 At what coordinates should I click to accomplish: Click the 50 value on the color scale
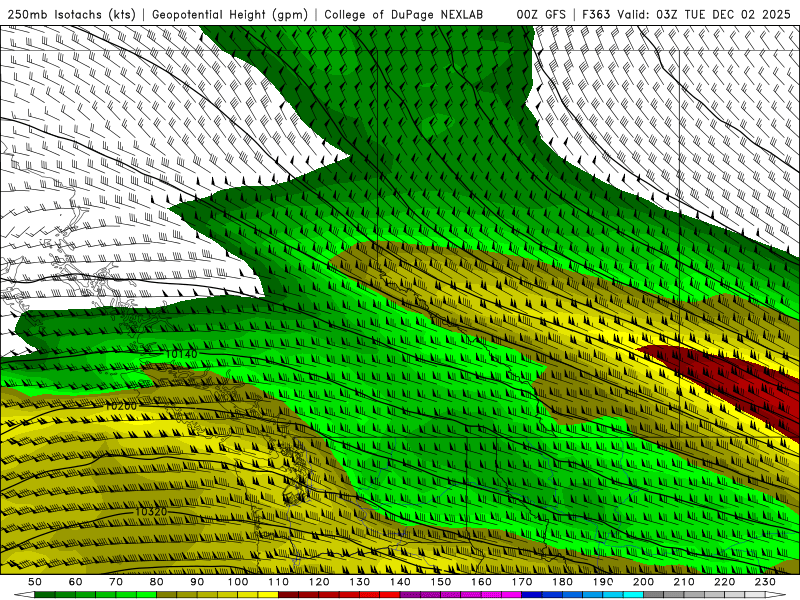tap(35, 582)
